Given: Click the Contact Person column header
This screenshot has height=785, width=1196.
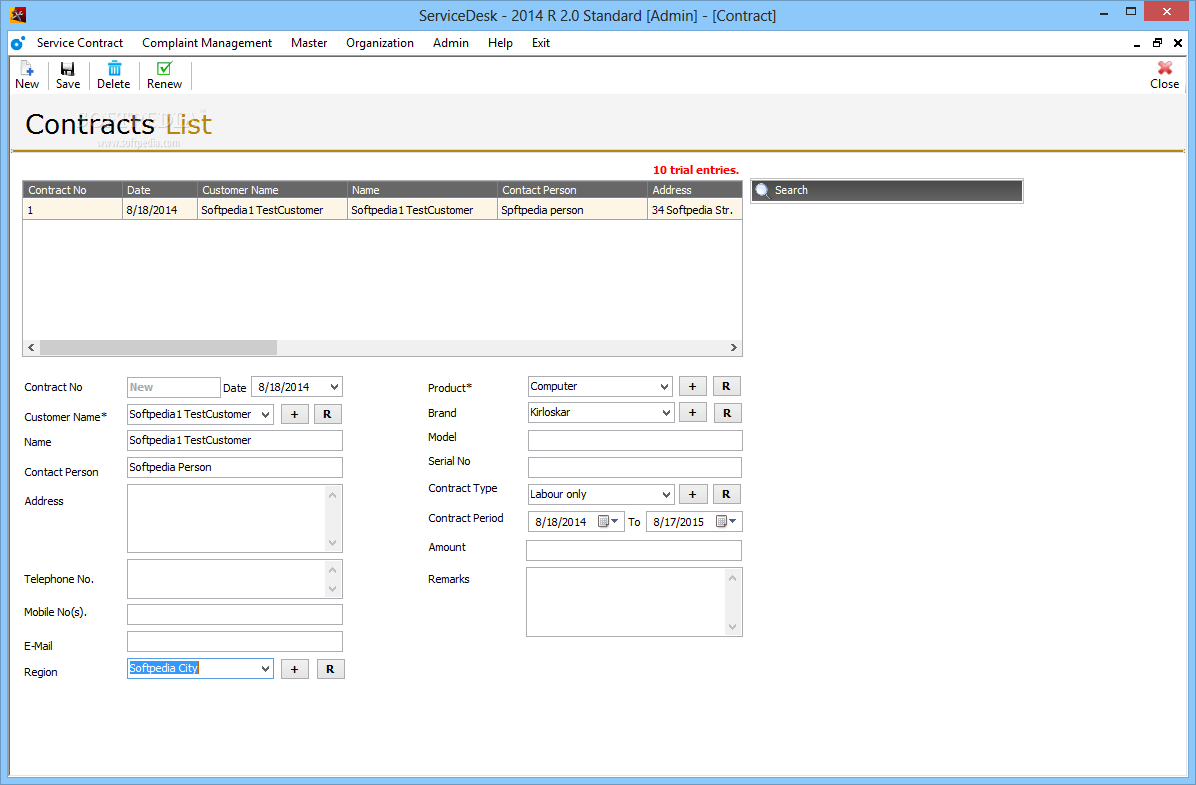Looking at the screenshot, I should 572,190.
